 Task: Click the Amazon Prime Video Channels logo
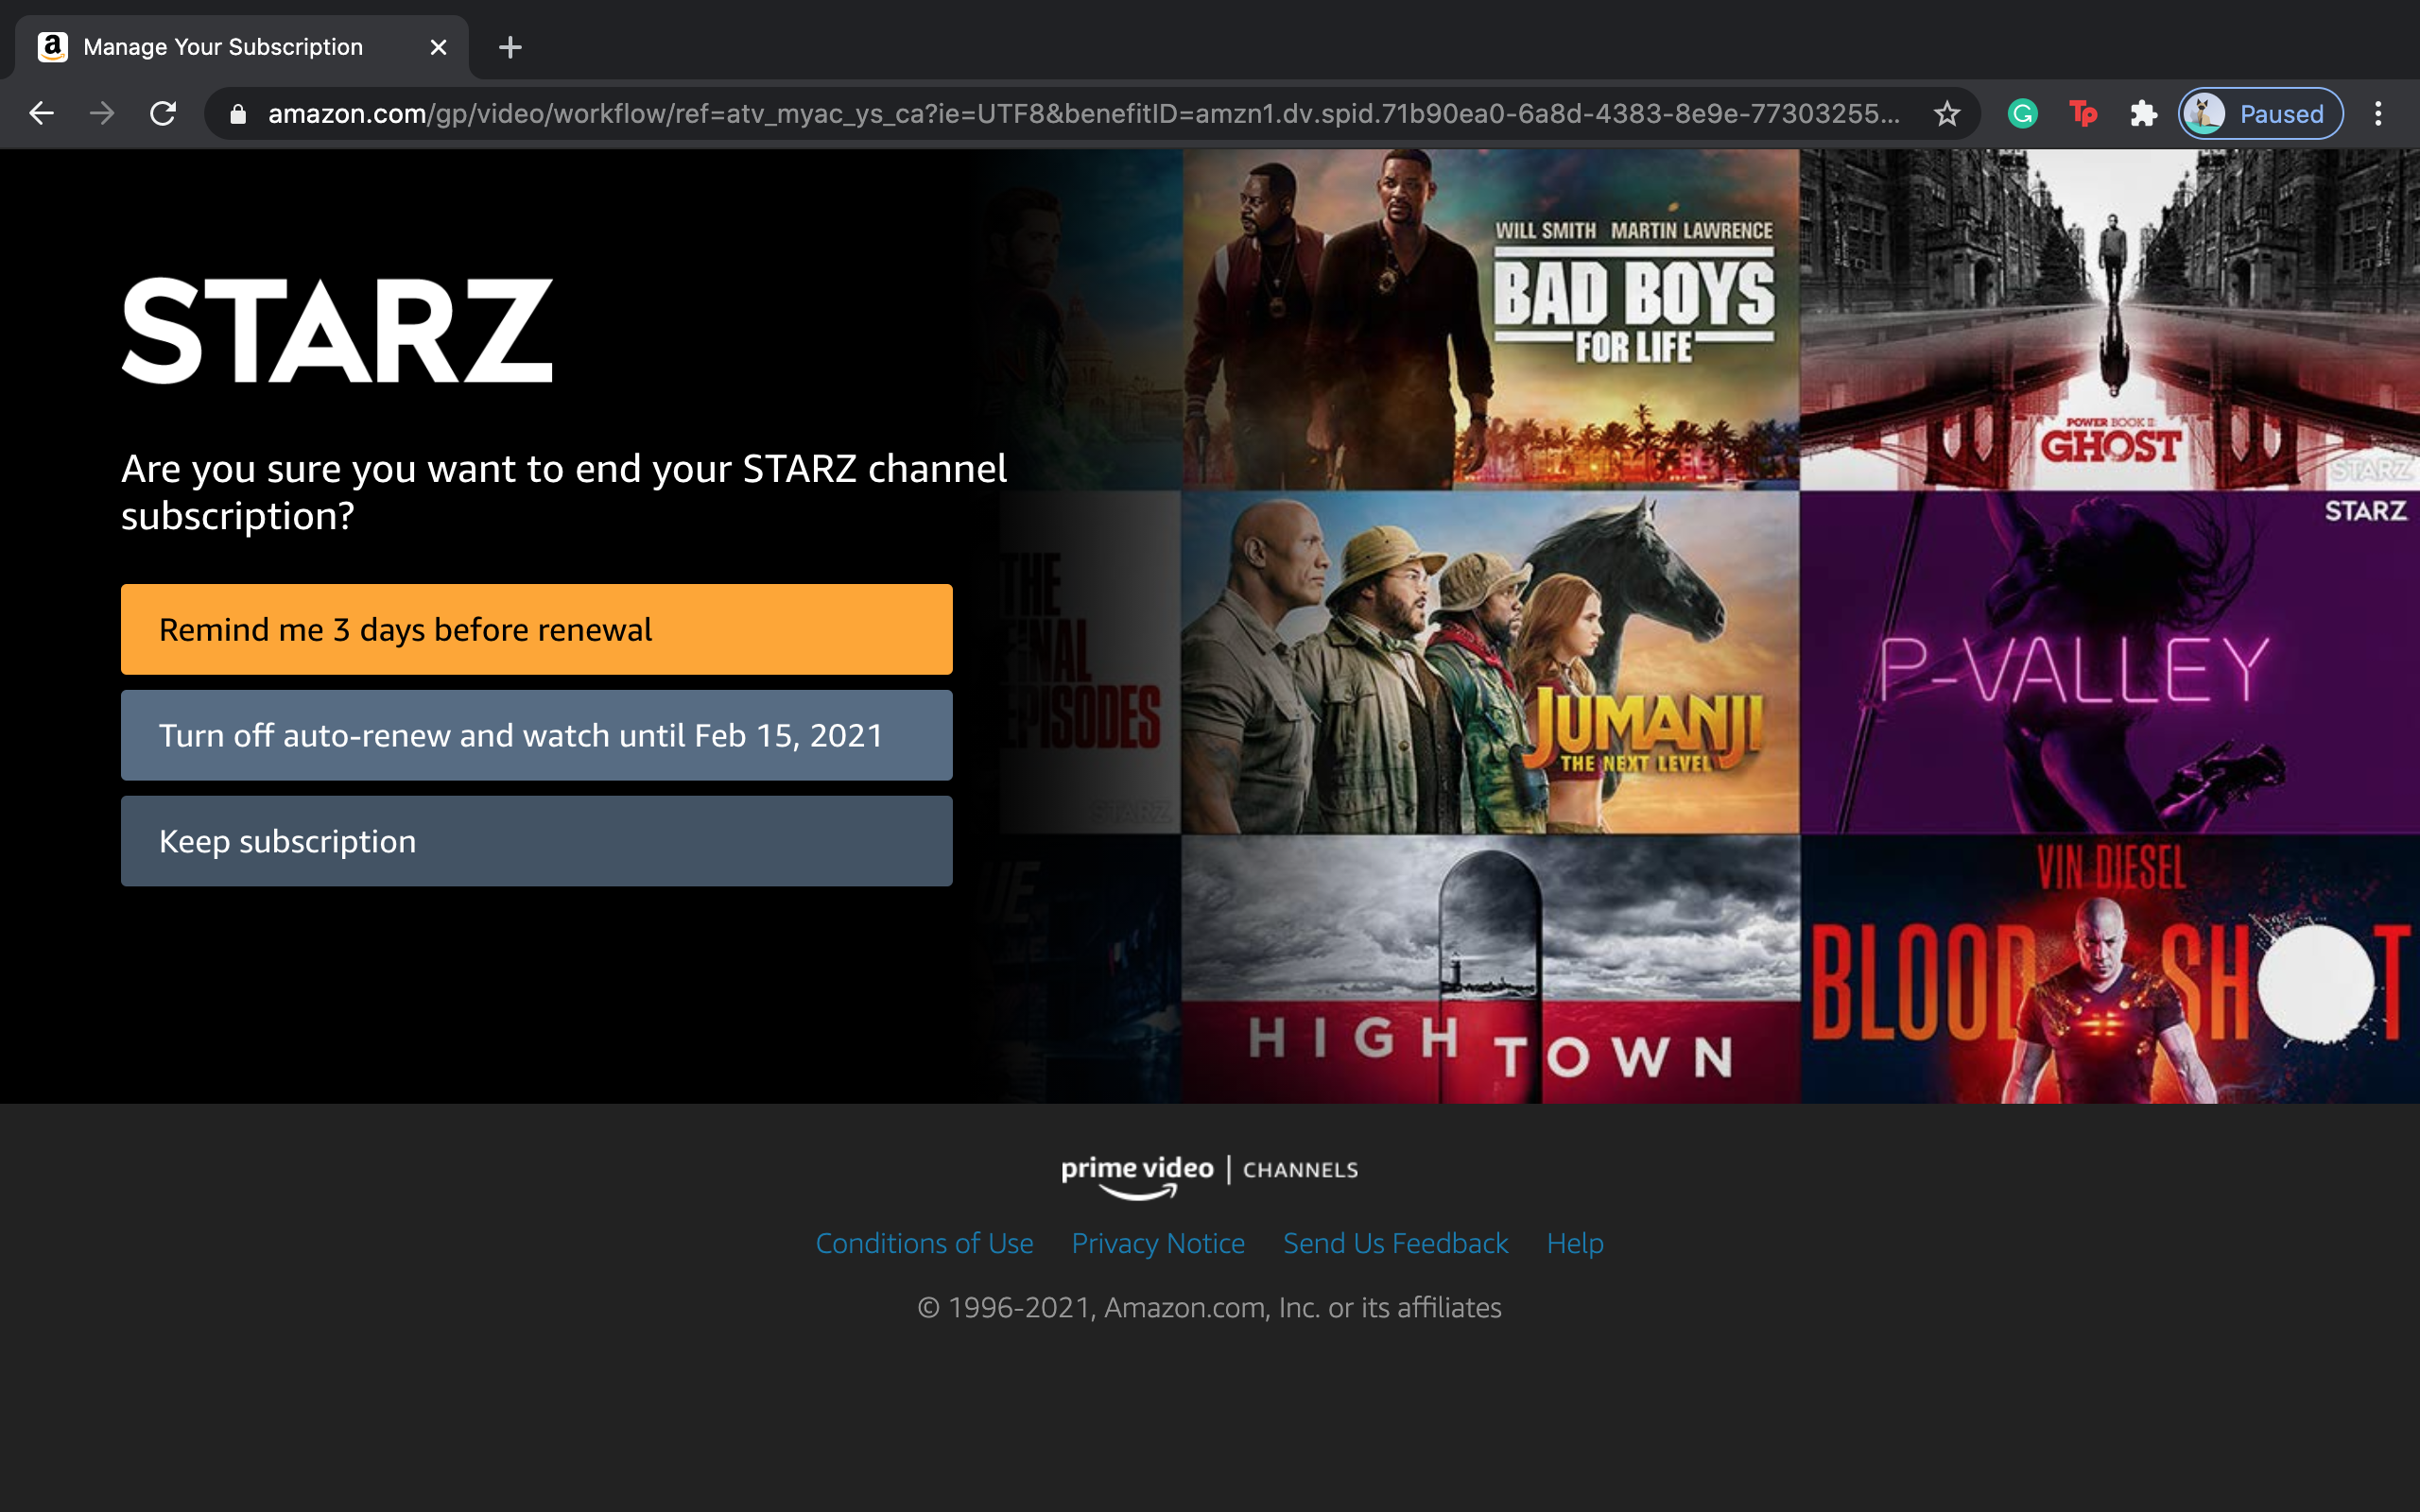tap(1211, 1173)
